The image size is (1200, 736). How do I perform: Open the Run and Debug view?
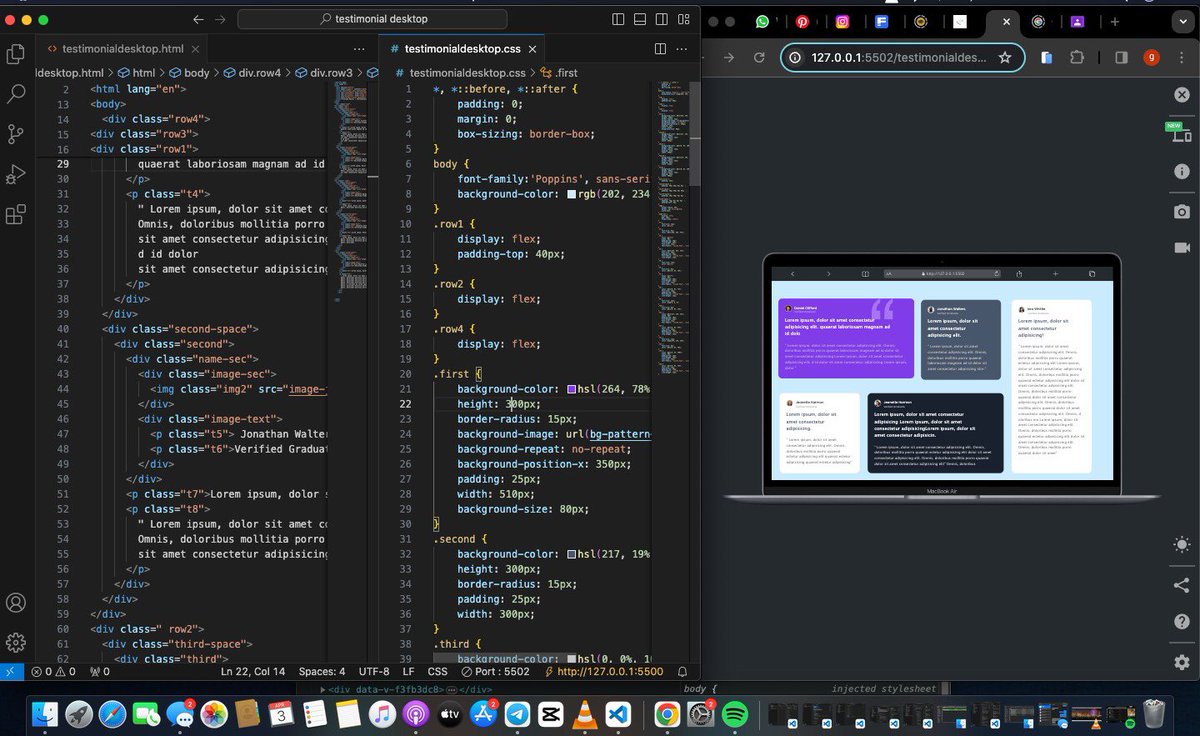pyautogui.click(x=16, y=174)
